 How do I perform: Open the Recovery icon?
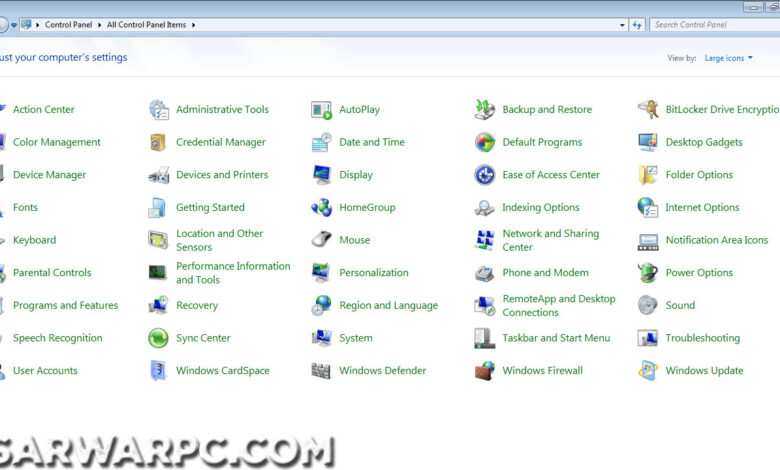tap(159, 305)
